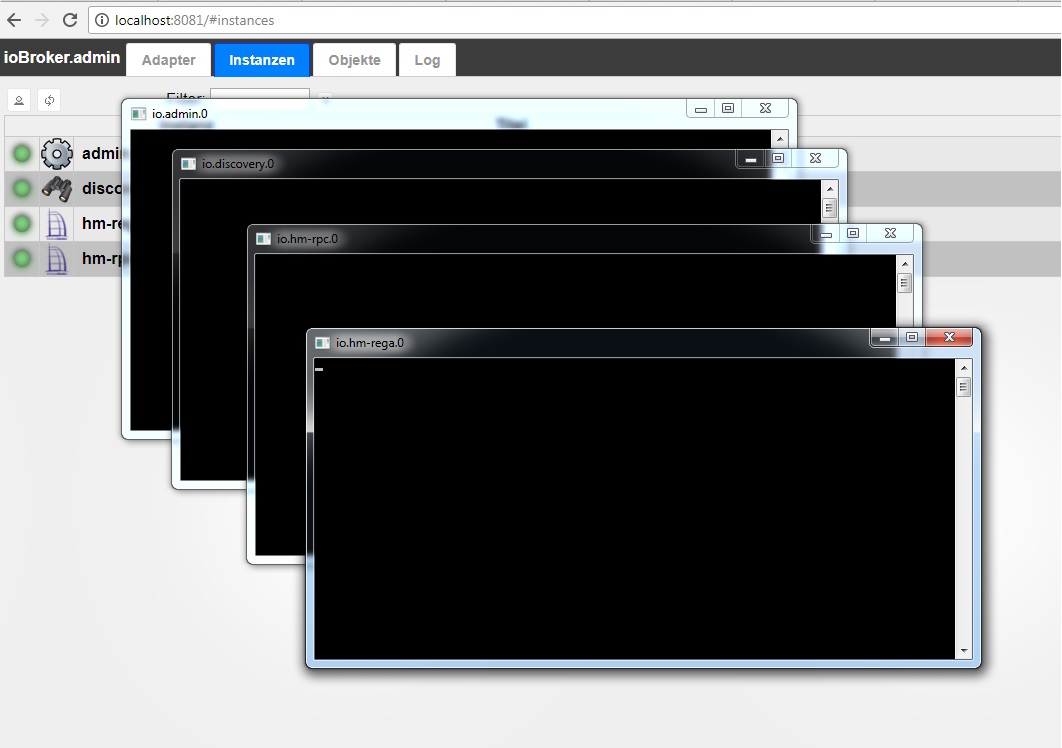
Task: Toggle the hm-rpc instance green status light
Action: coord(20,259)
